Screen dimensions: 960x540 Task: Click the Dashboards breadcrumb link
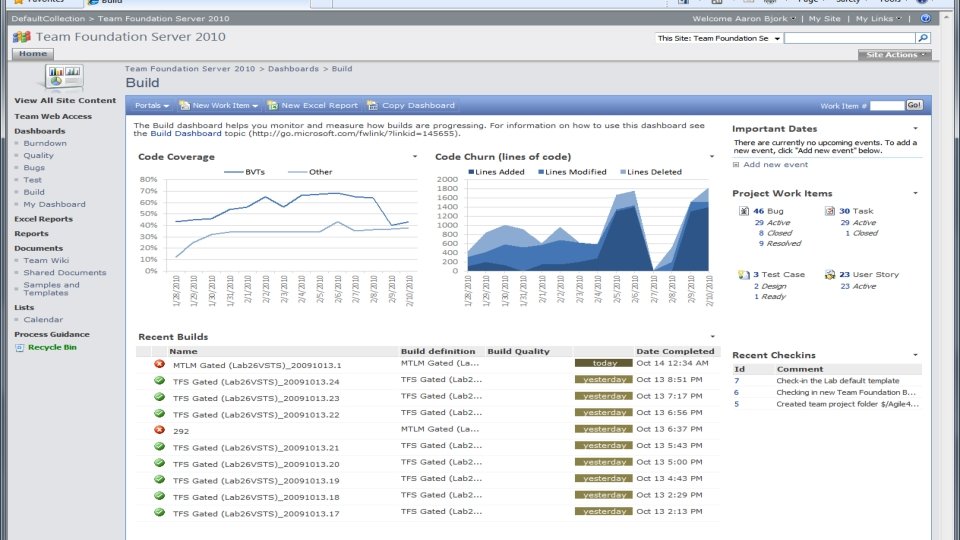pos(293,69)
